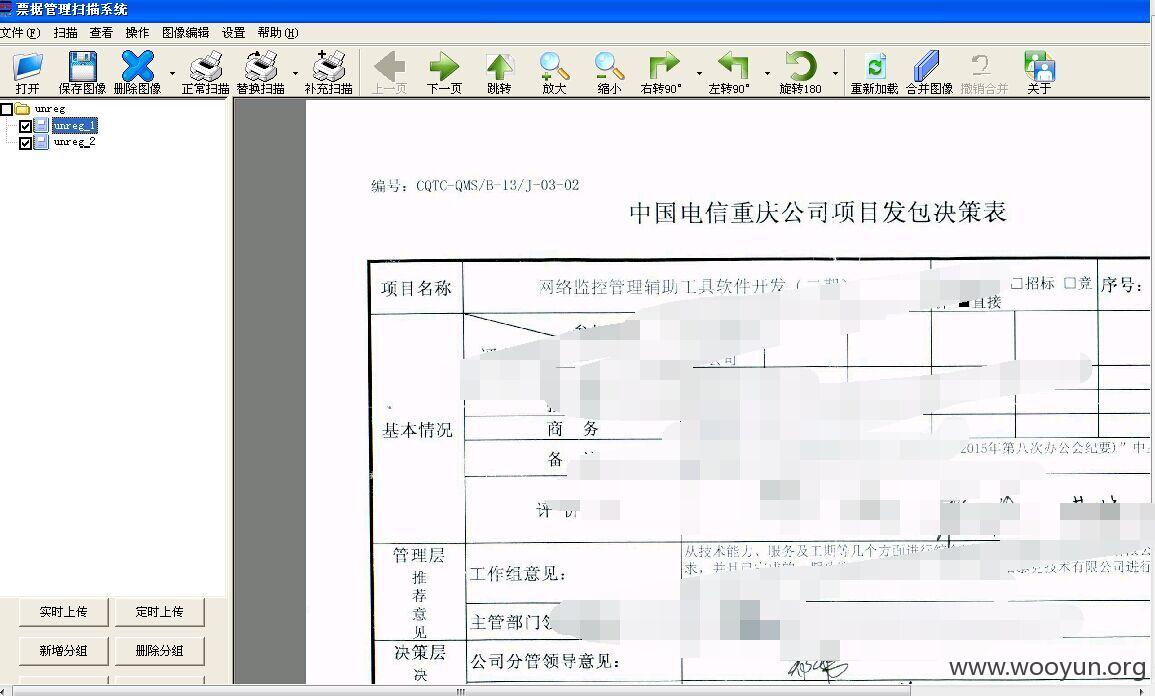Viewport: 1155px width, 696px height.
Task: Rotate image right with 右转90°
Action: (x=662, y=72)
